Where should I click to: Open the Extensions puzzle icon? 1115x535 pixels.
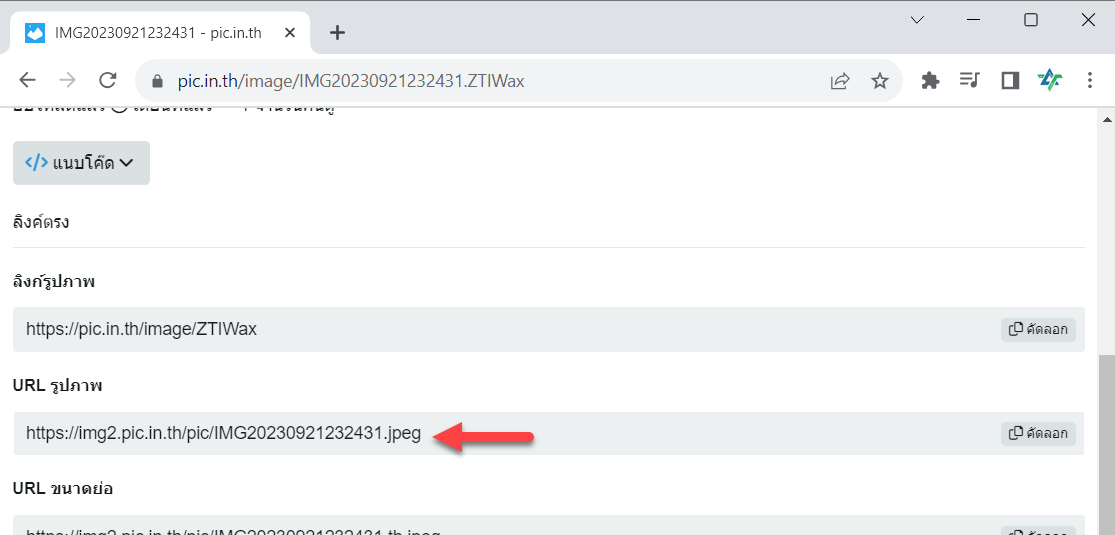tap(930, 80)
